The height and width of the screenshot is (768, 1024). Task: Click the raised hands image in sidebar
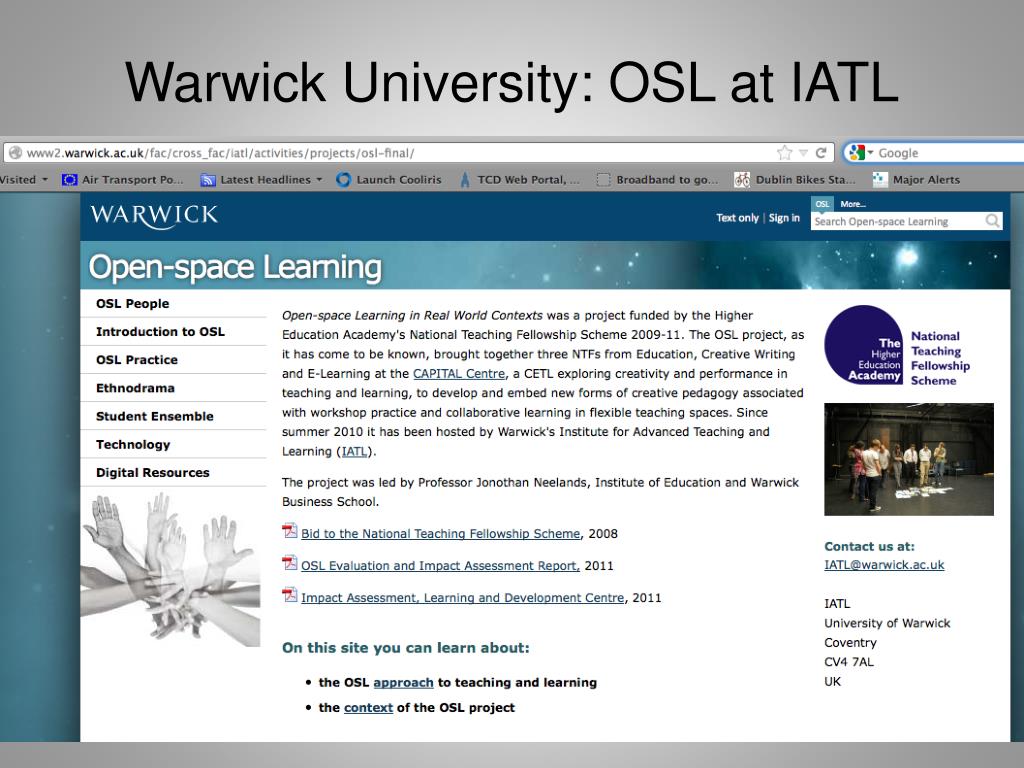pyautogui.click(x=171, y=568)
